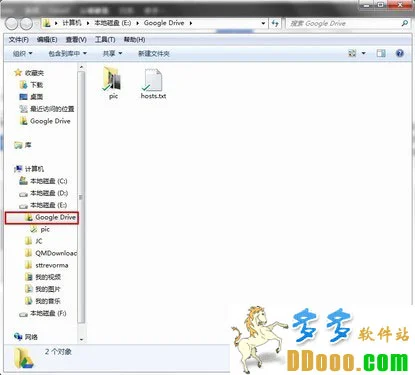Click the forward navigation arrow
415x375 pixels.
pyautogui.click(x=26, y=24)
